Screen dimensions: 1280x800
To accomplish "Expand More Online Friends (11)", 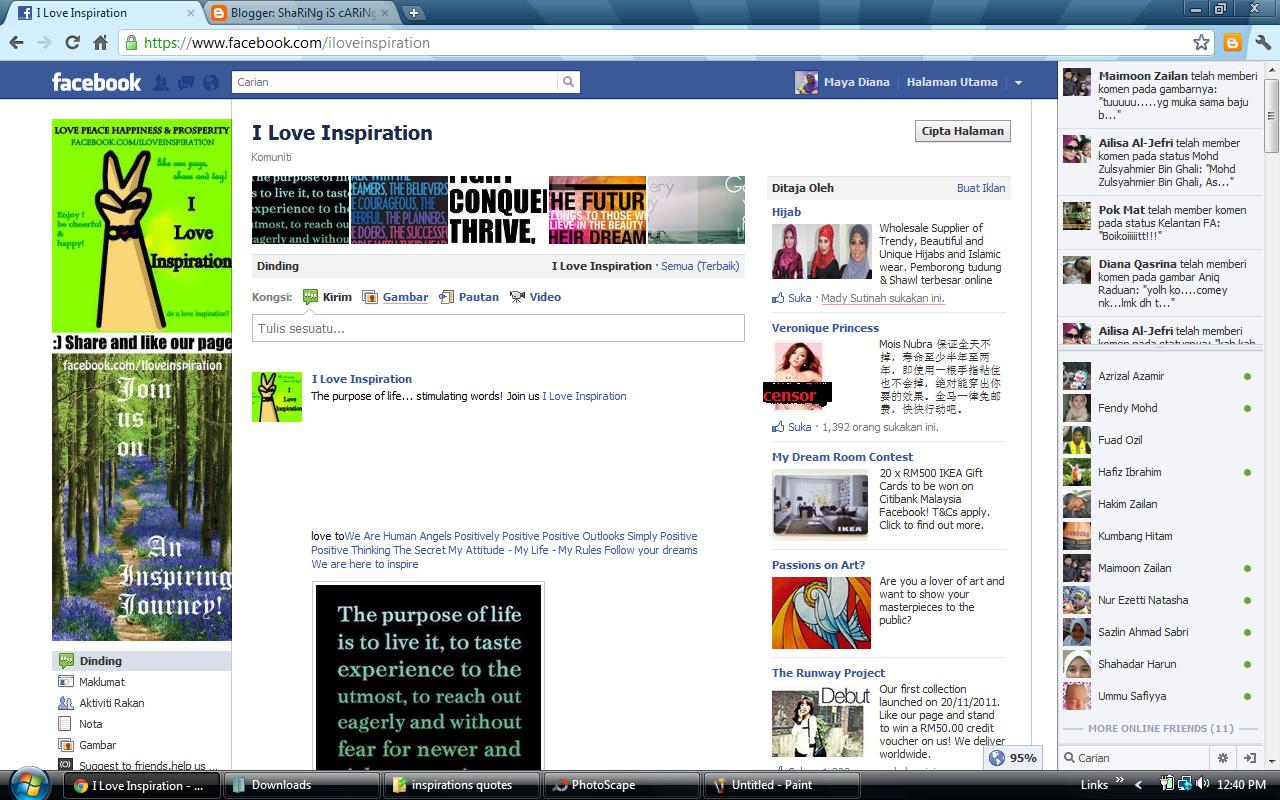I will [1160, 728].
